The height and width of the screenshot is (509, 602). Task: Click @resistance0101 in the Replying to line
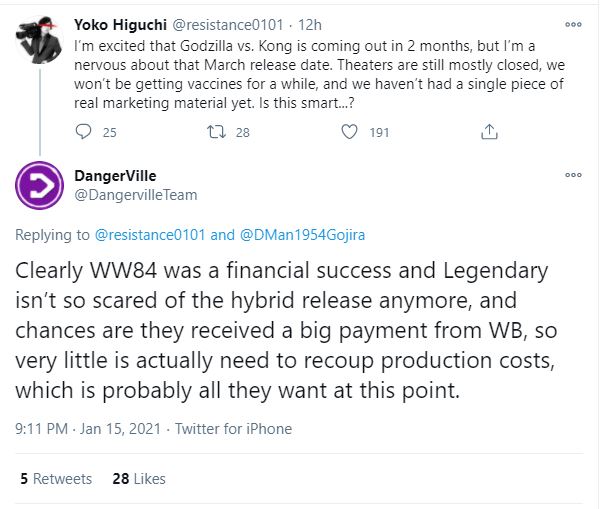(x=150, y=236)
